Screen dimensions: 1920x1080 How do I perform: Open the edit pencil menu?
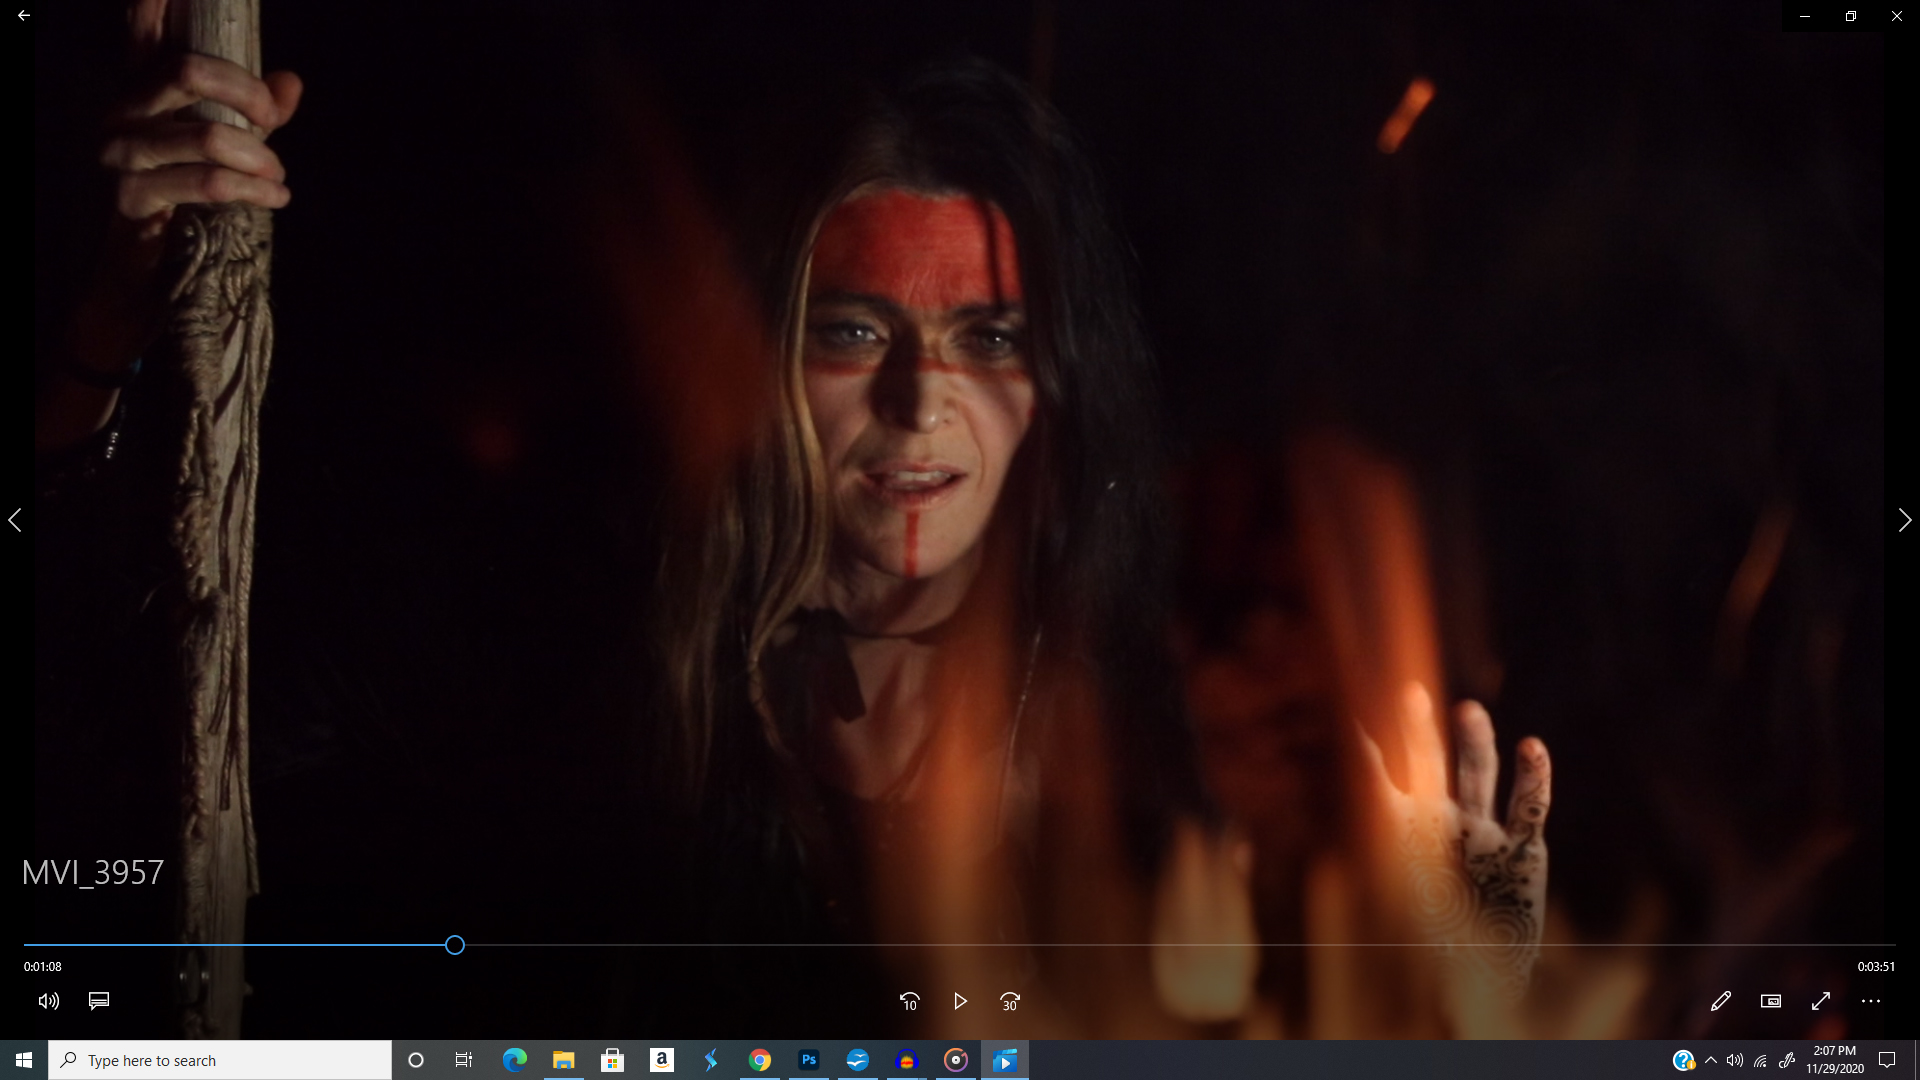(x=1721, y=1001)
